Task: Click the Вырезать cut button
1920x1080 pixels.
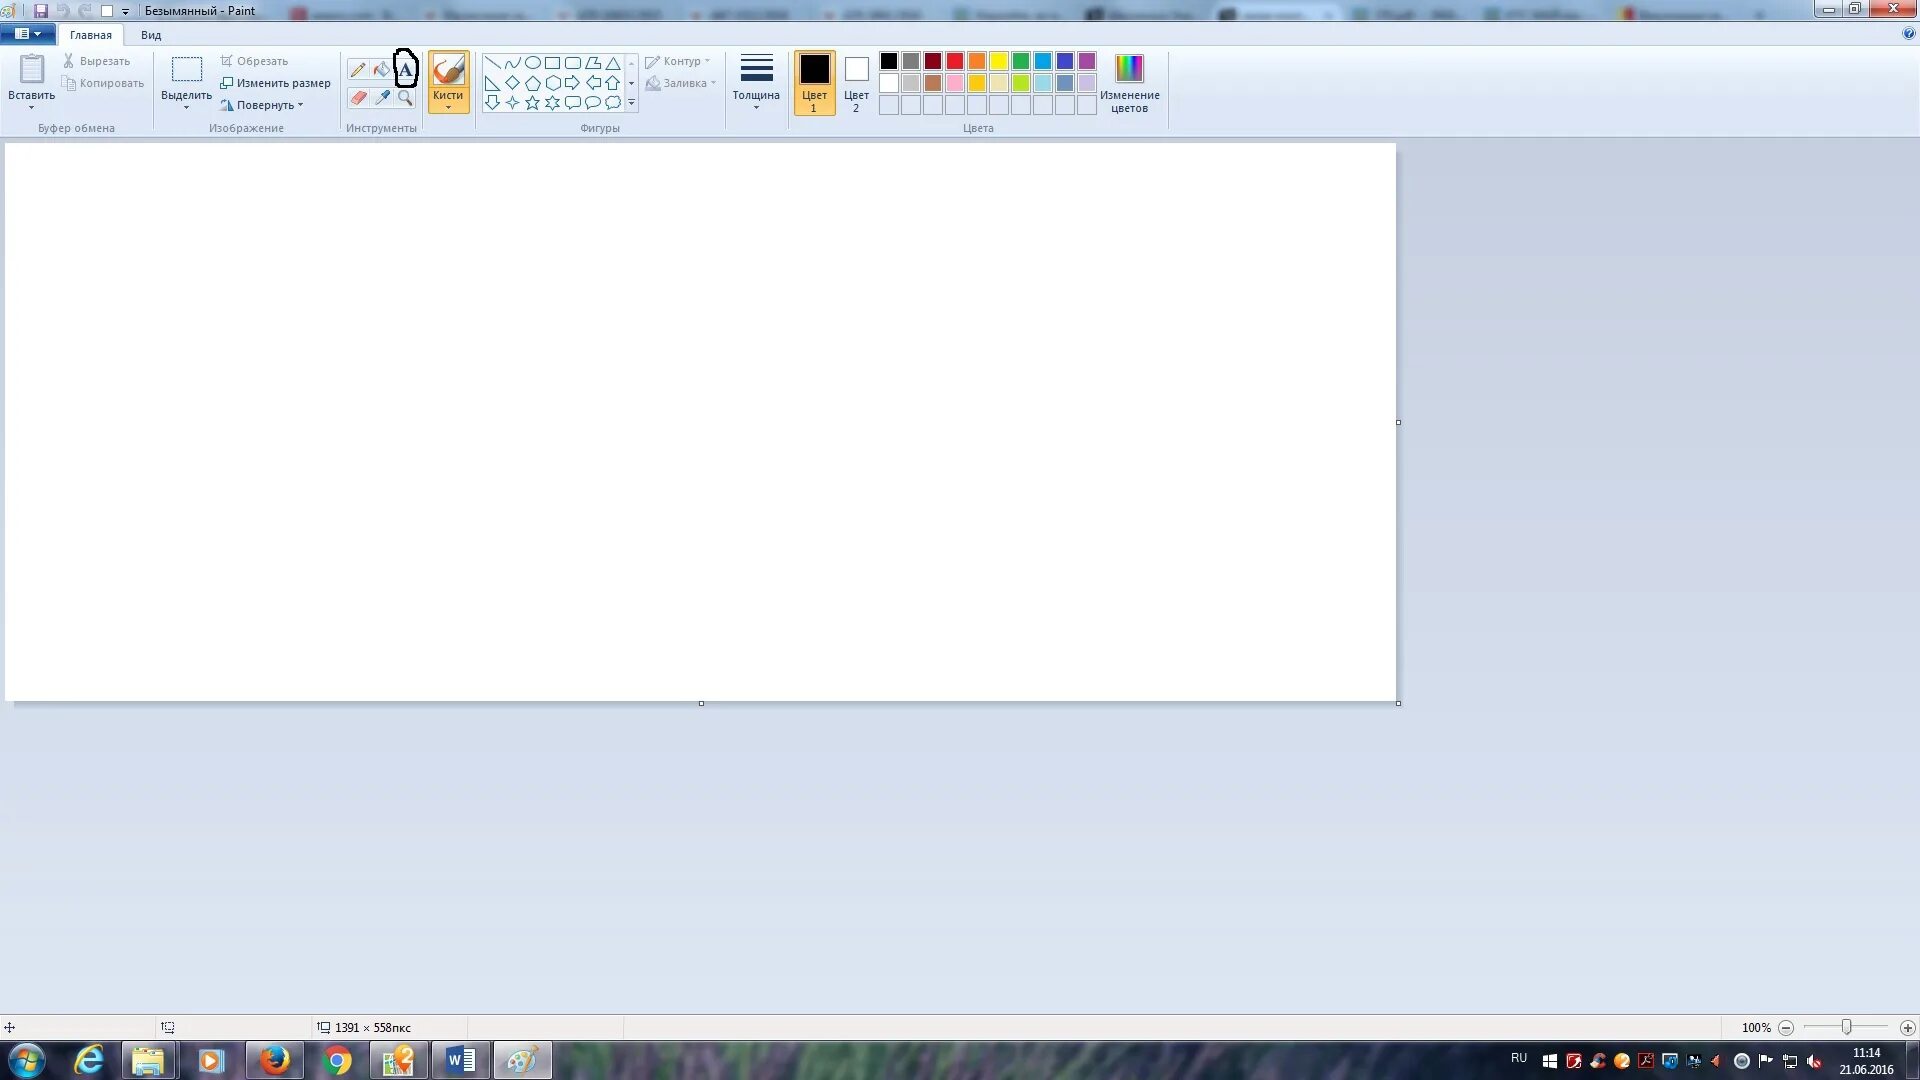Action: pos(96,61)
